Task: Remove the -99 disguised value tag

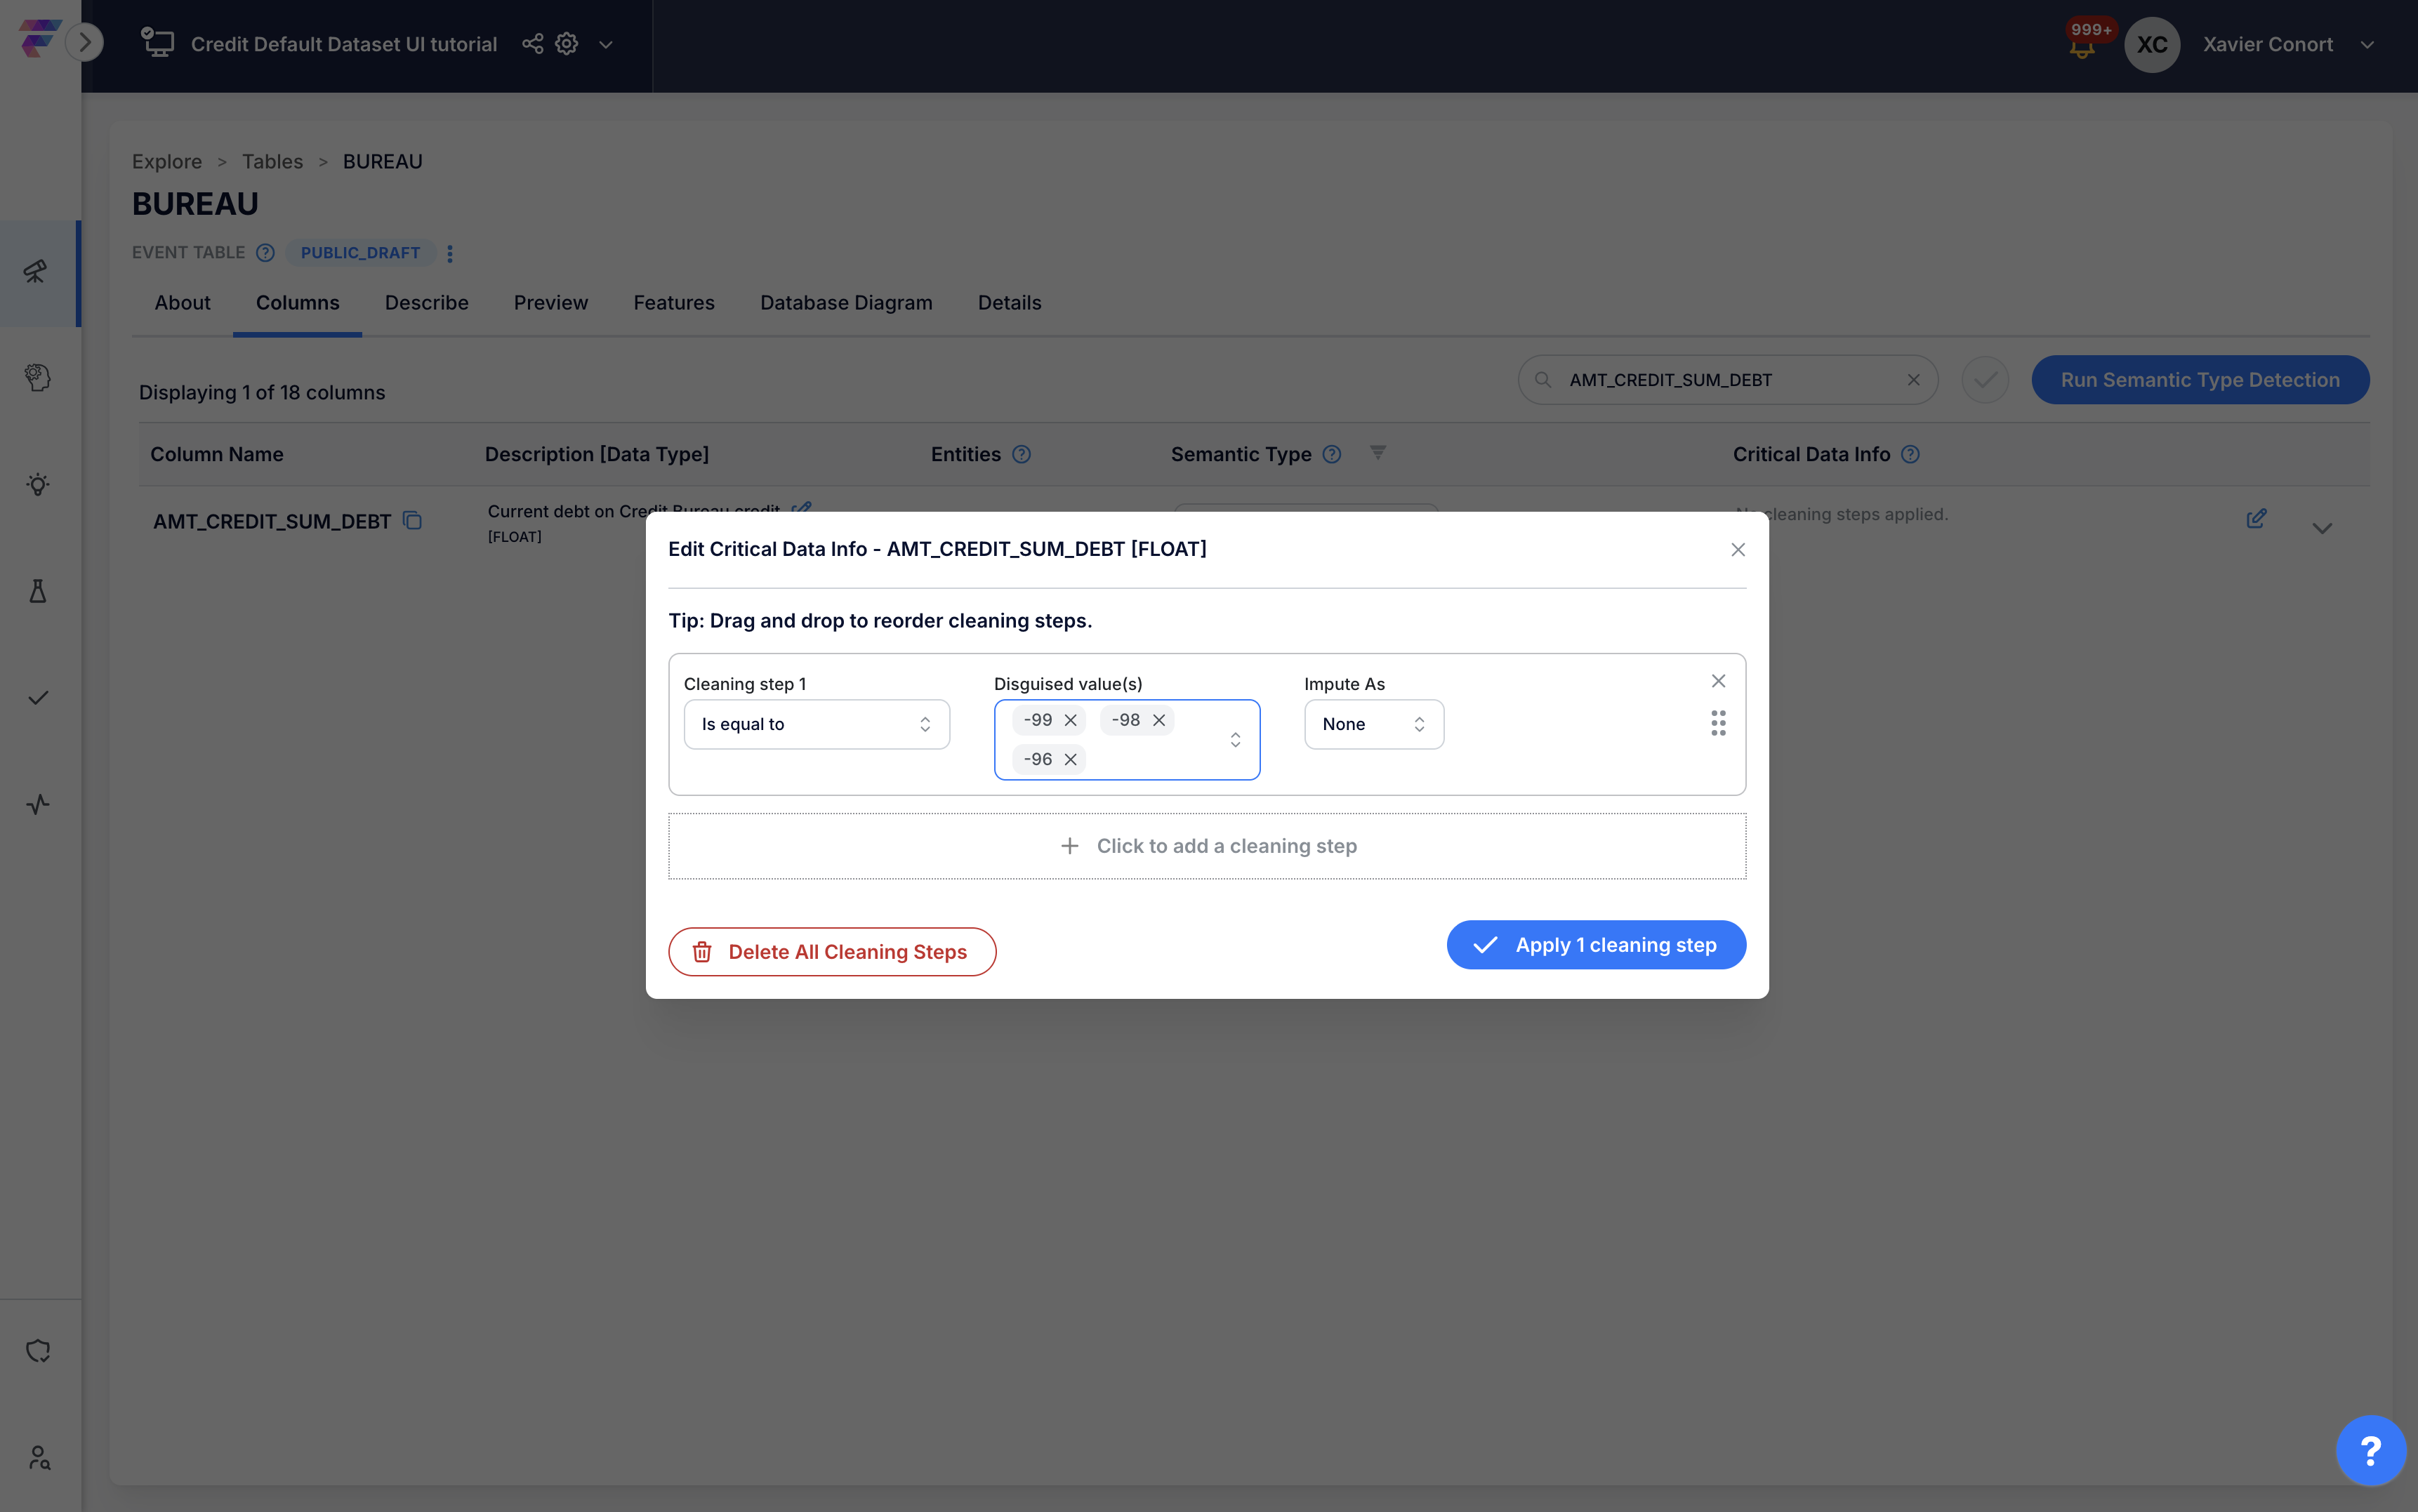Action: [1070, 720]
